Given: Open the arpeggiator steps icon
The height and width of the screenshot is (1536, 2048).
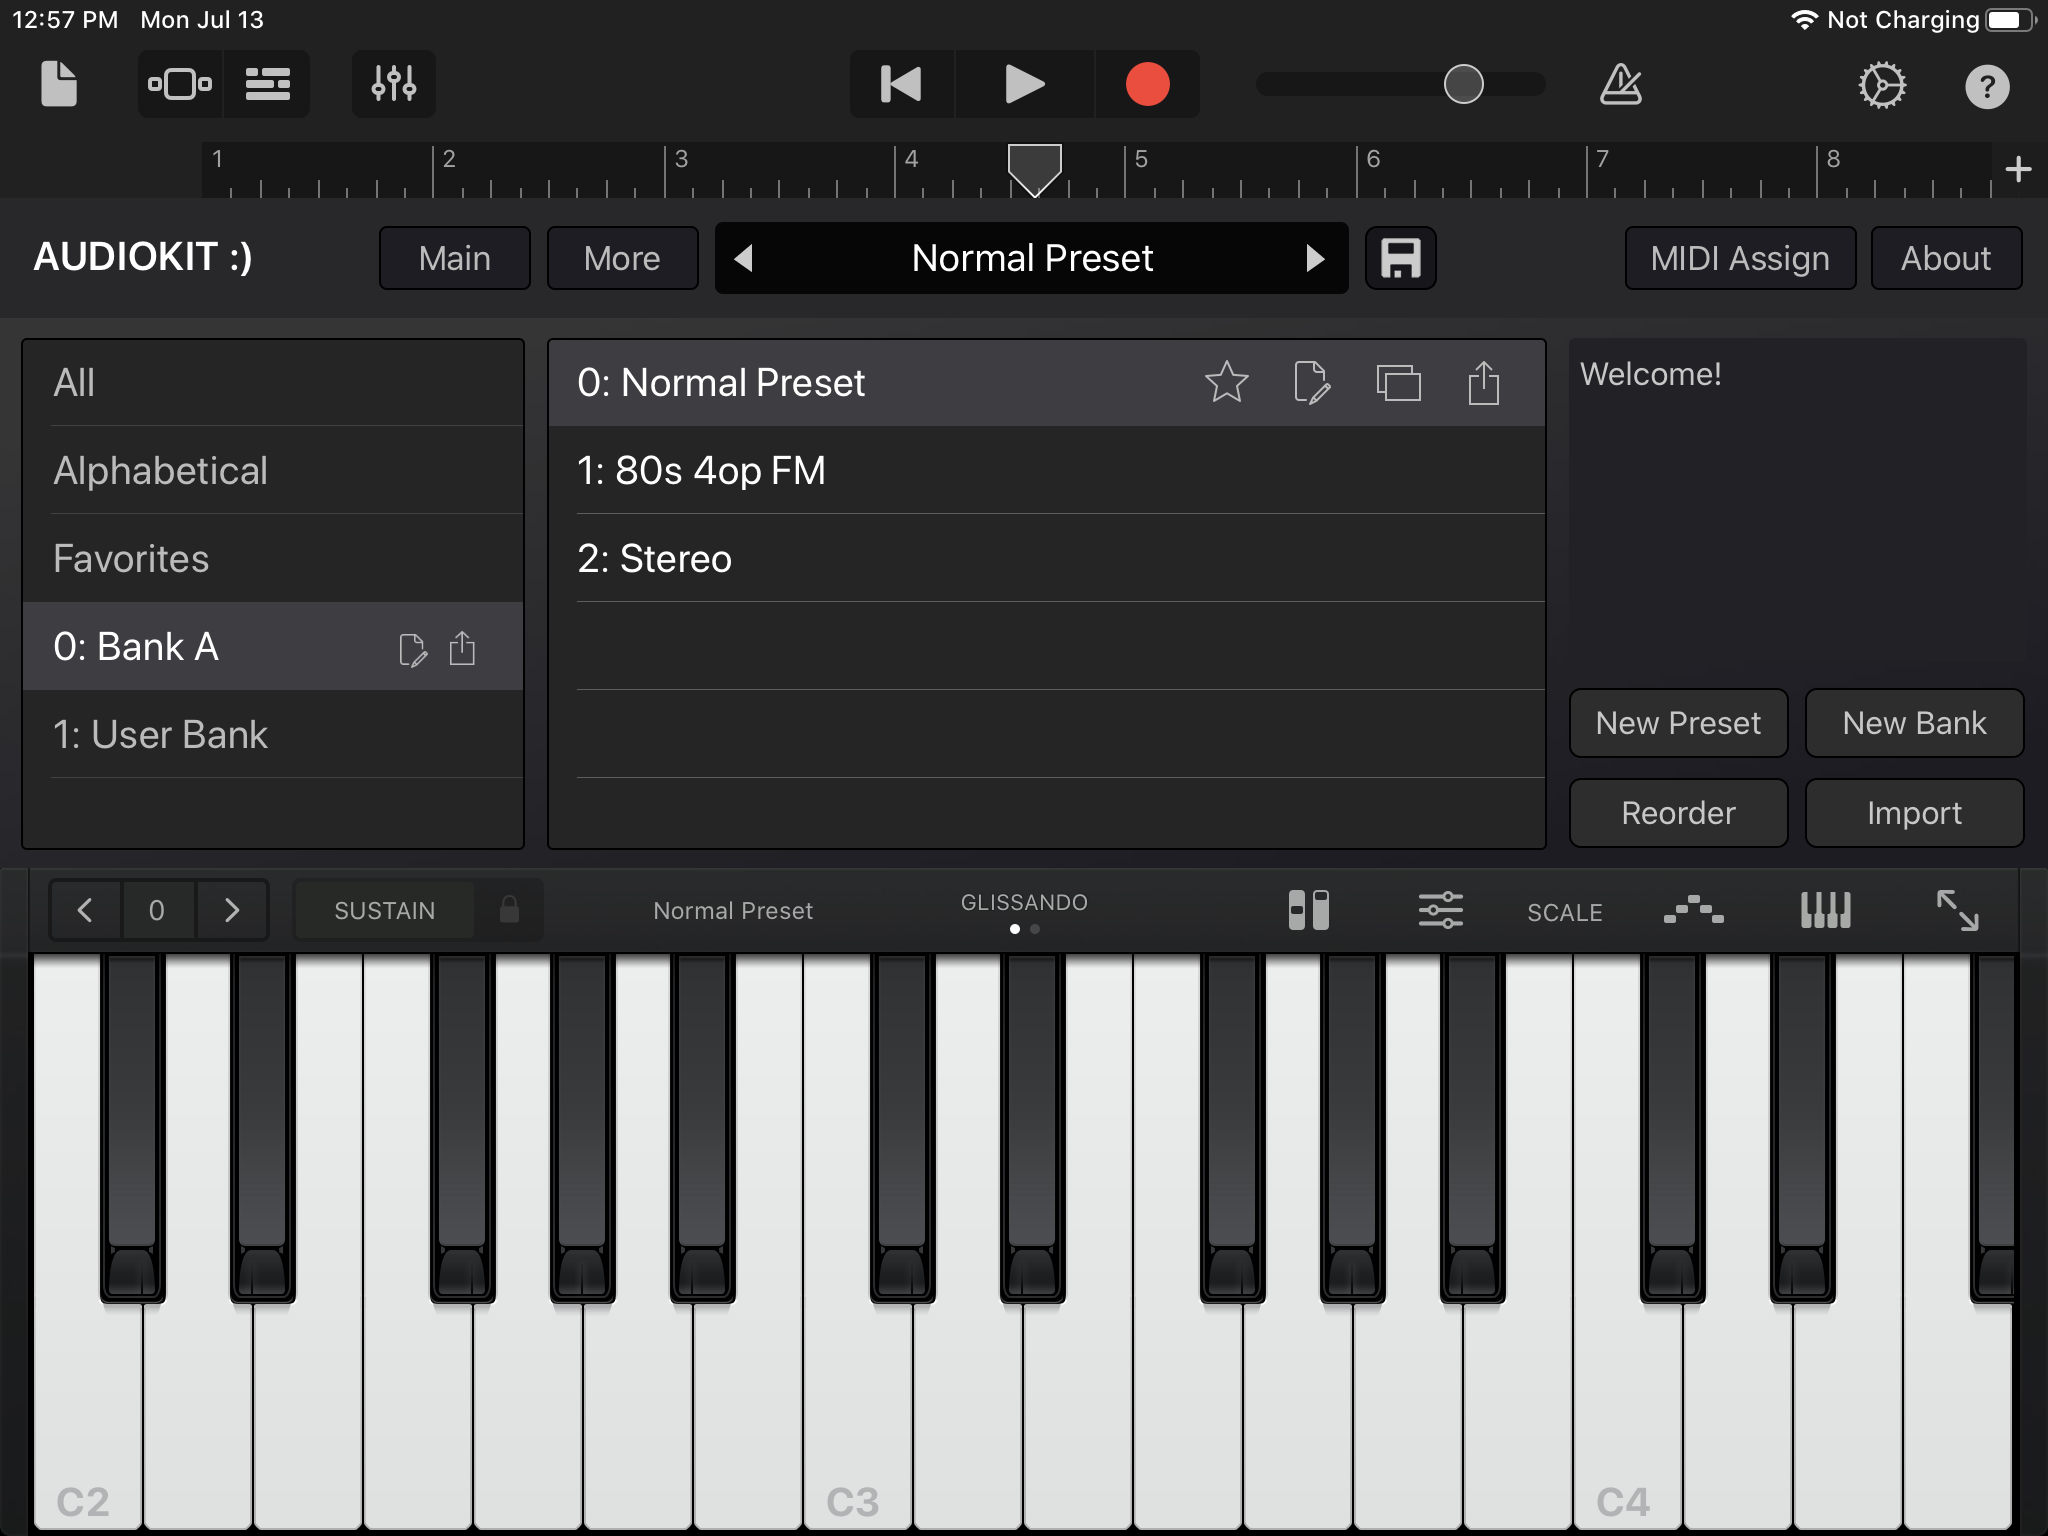Looking at the screenshot, I should [1693, 910].
